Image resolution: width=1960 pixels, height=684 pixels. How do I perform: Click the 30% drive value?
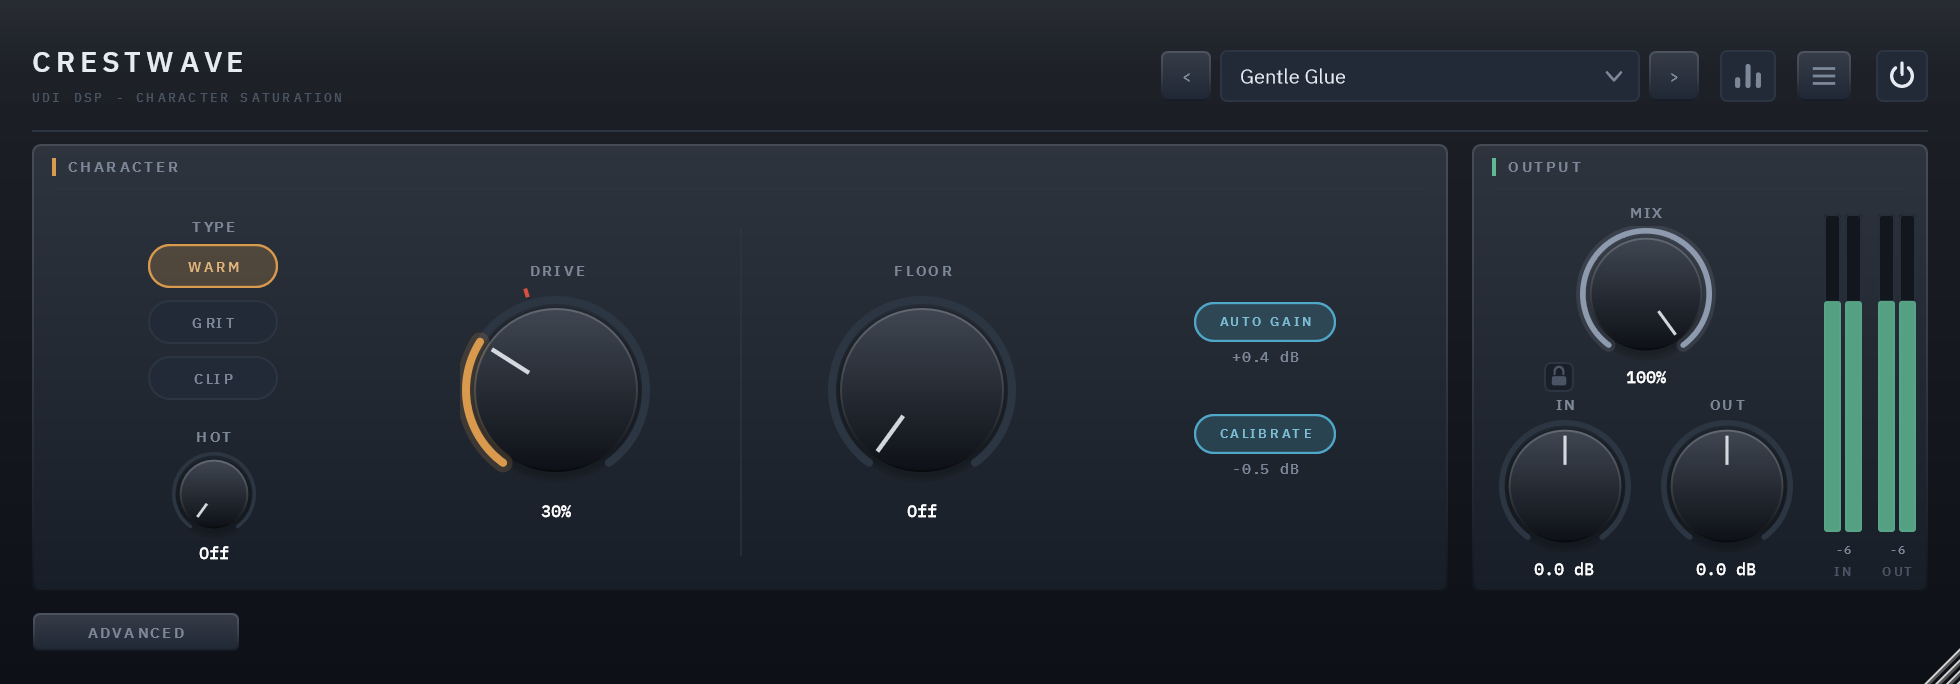tap(556, 511)
